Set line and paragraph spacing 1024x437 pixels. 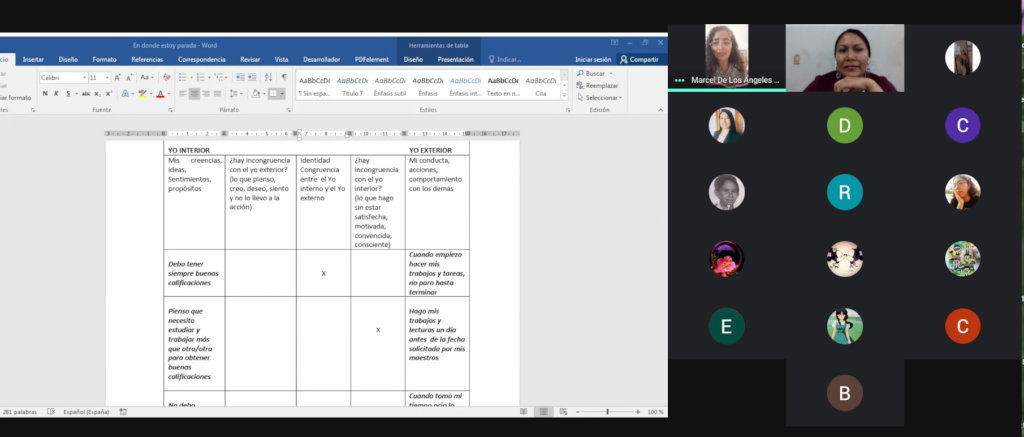click(233, 93)
